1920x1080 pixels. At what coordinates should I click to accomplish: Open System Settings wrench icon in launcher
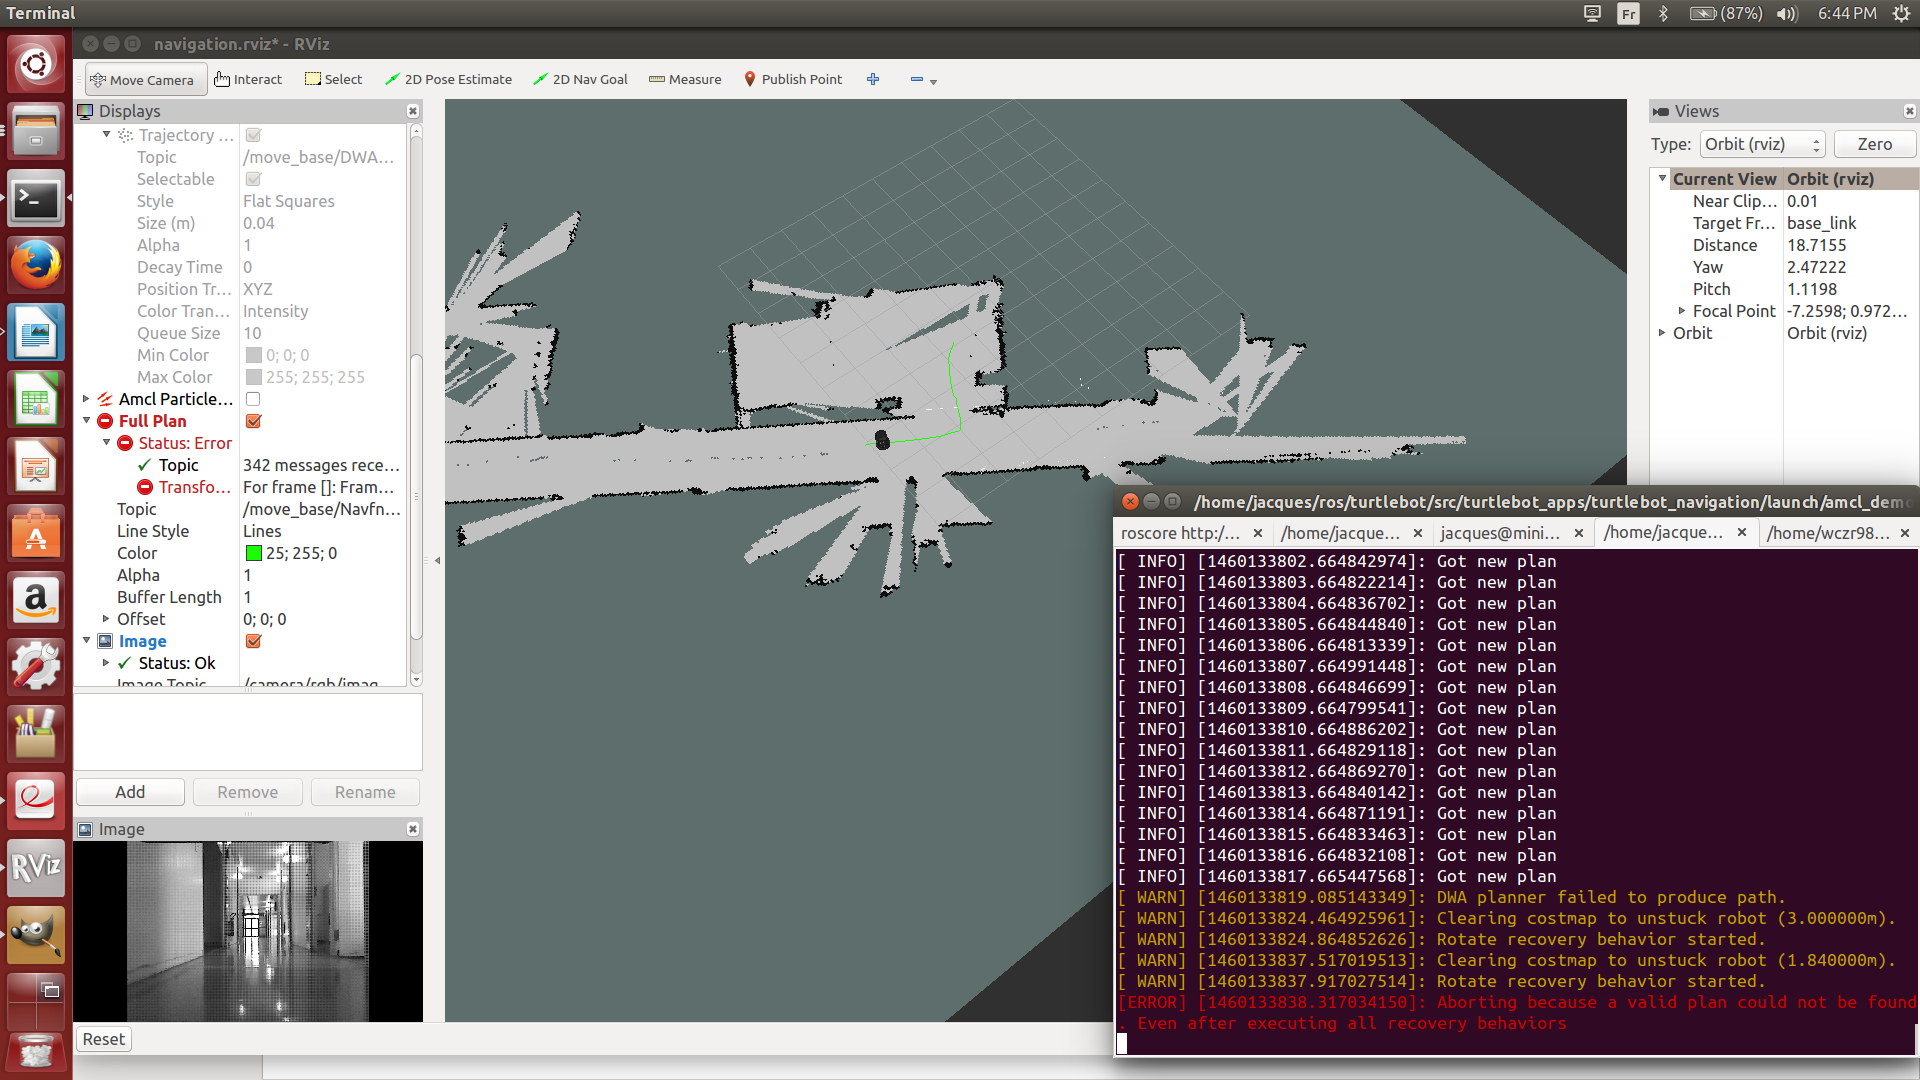(36, 668)
